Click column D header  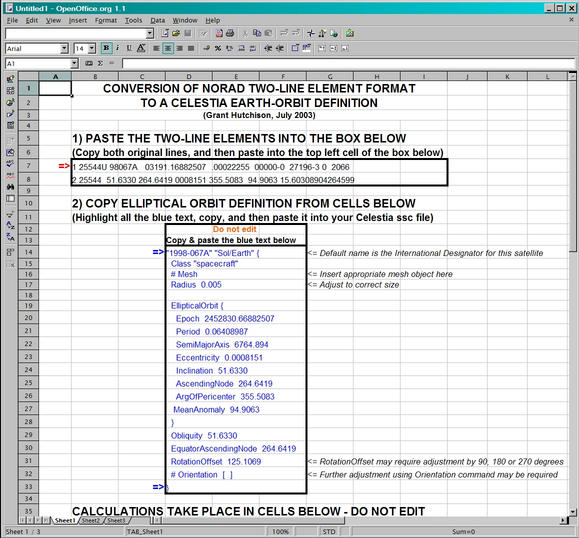click(x=189, y=76)
